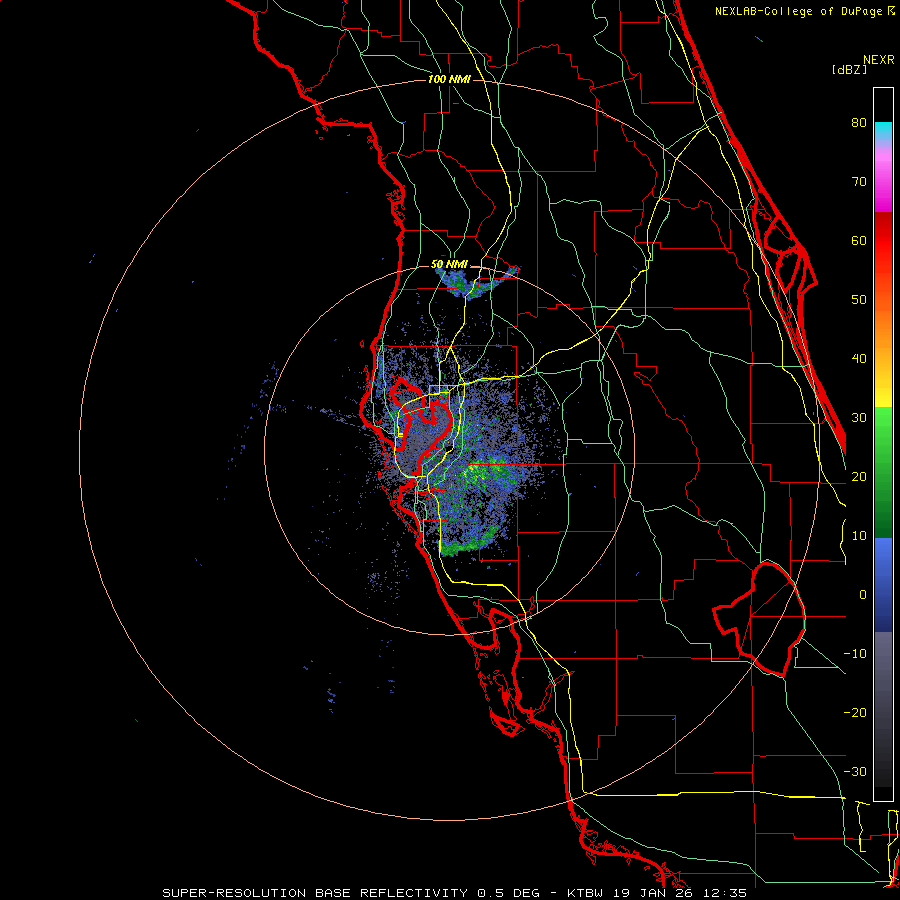Click the 30 dBZ scale value
Image resolution: width=900 pixels, height=900 pixels.
[859, 418]
